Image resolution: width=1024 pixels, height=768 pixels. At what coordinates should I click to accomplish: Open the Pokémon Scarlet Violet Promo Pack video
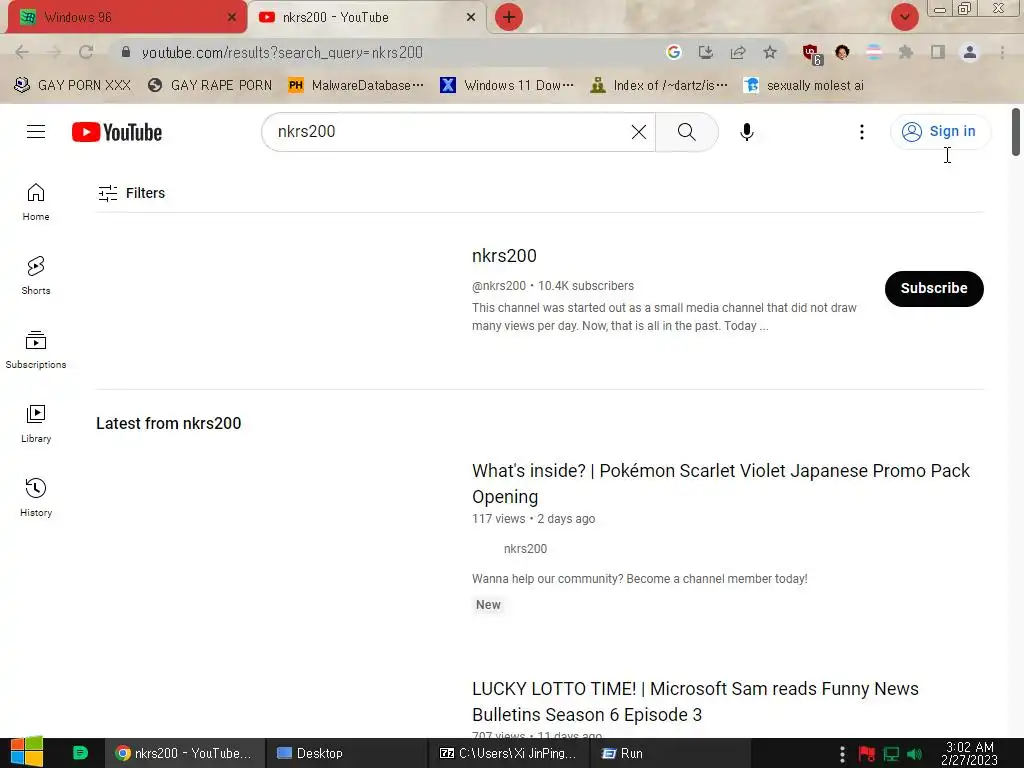click(721, 483)
